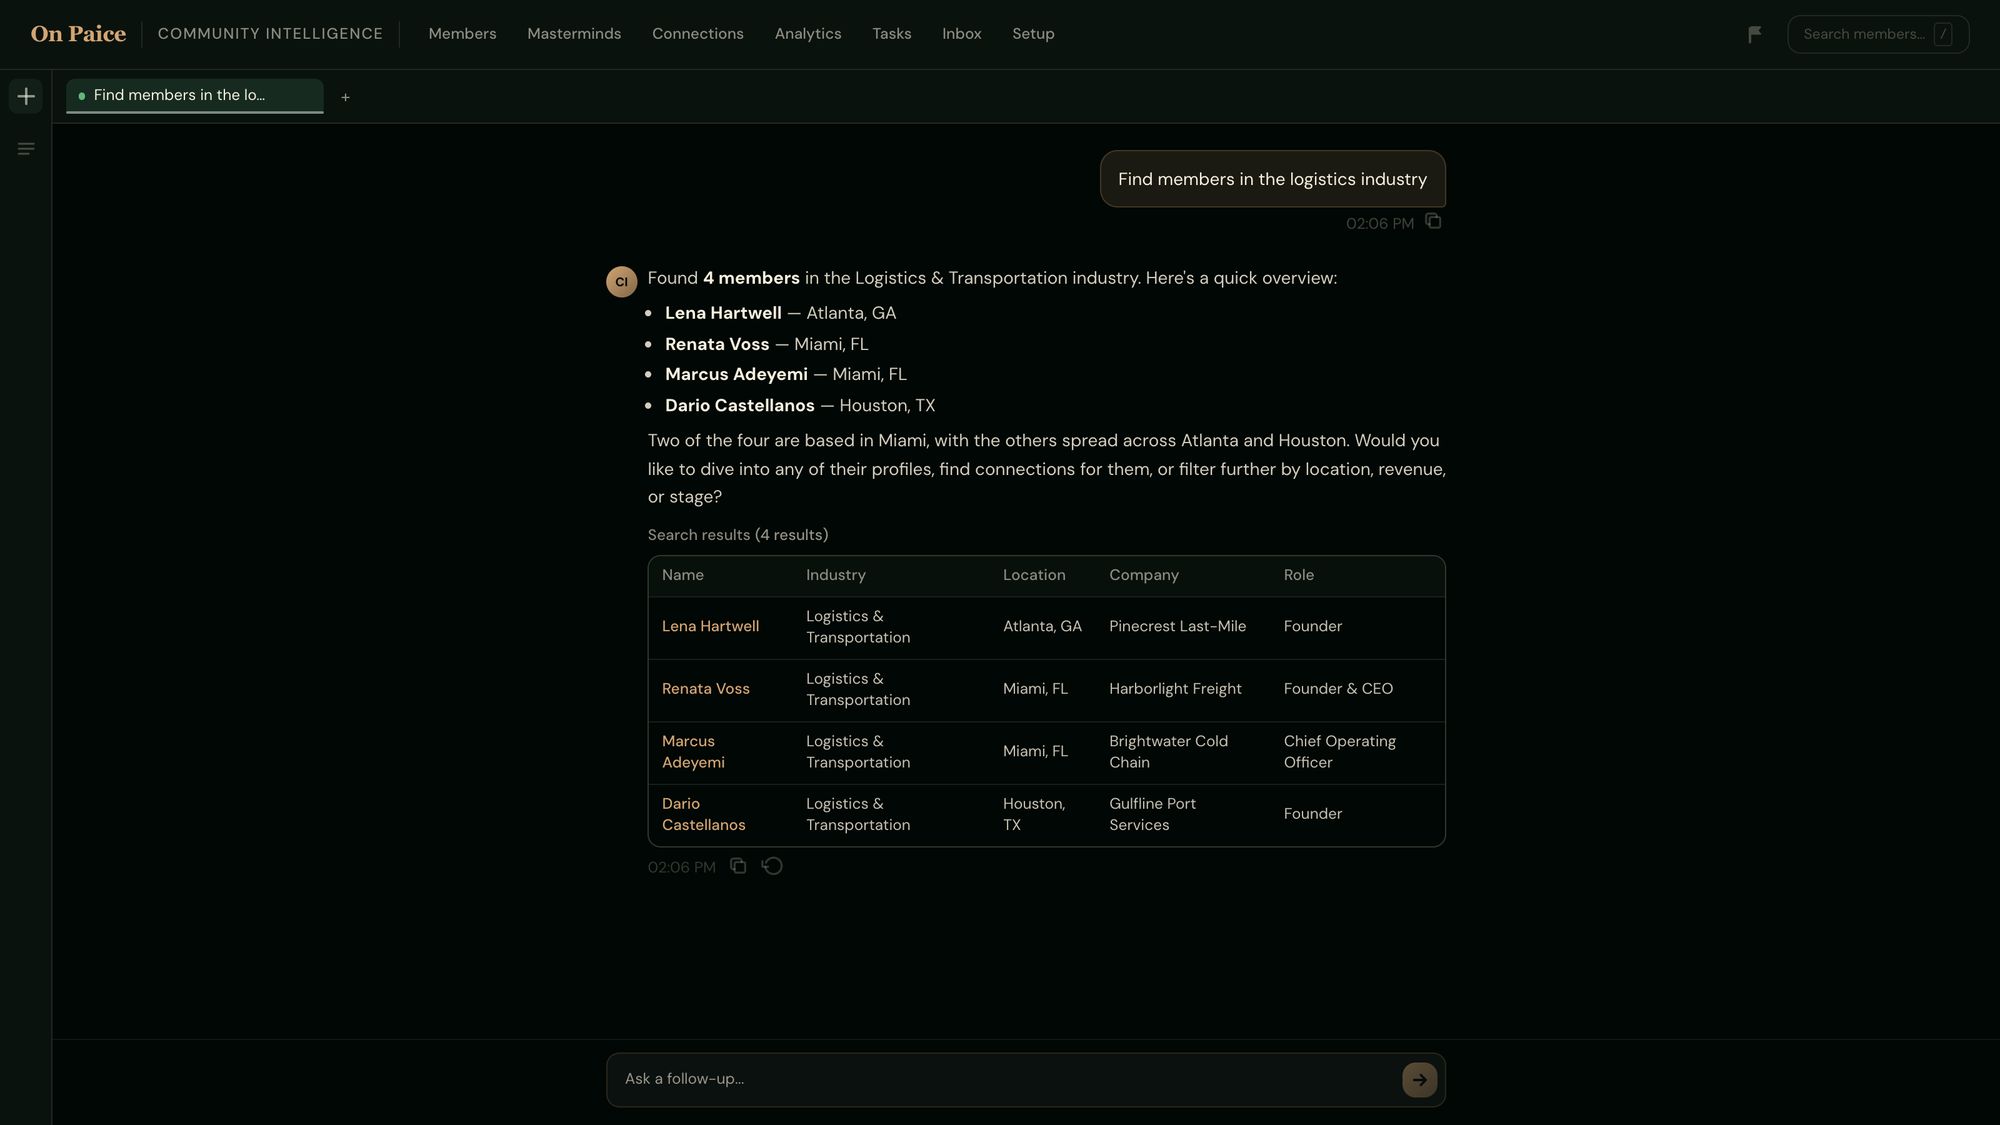Click the new chat plus icon in sidebar
This screenshot has width=2000, height=1125.
[x=26, y=96]
